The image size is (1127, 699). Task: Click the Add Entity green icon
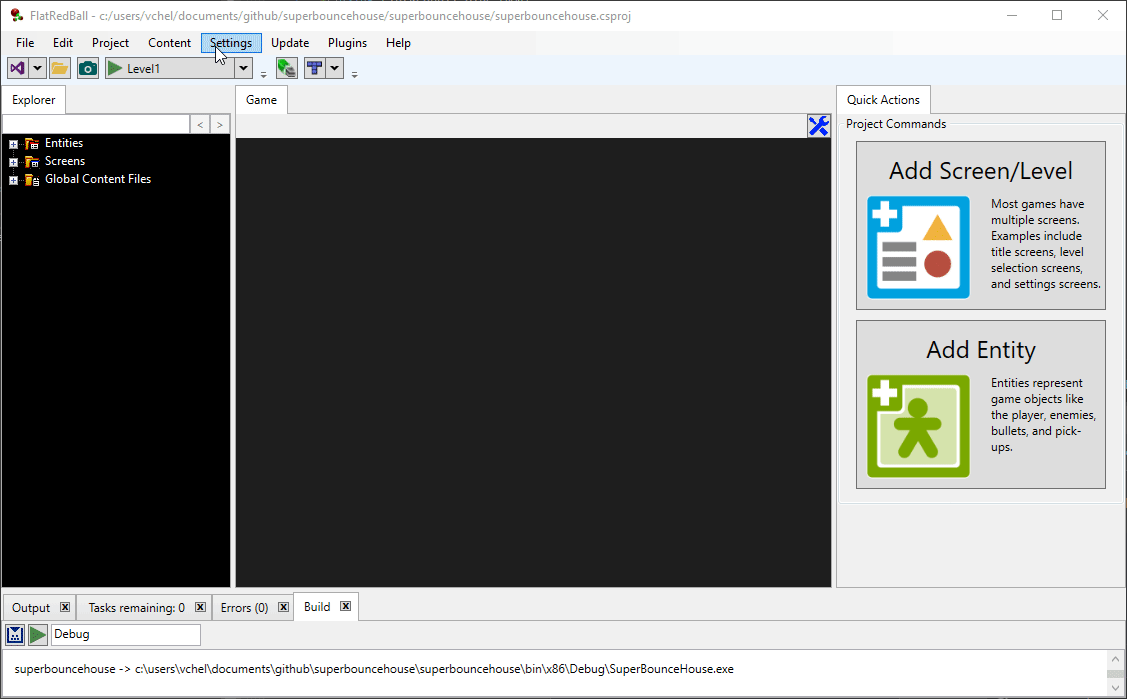pos(919,426)
